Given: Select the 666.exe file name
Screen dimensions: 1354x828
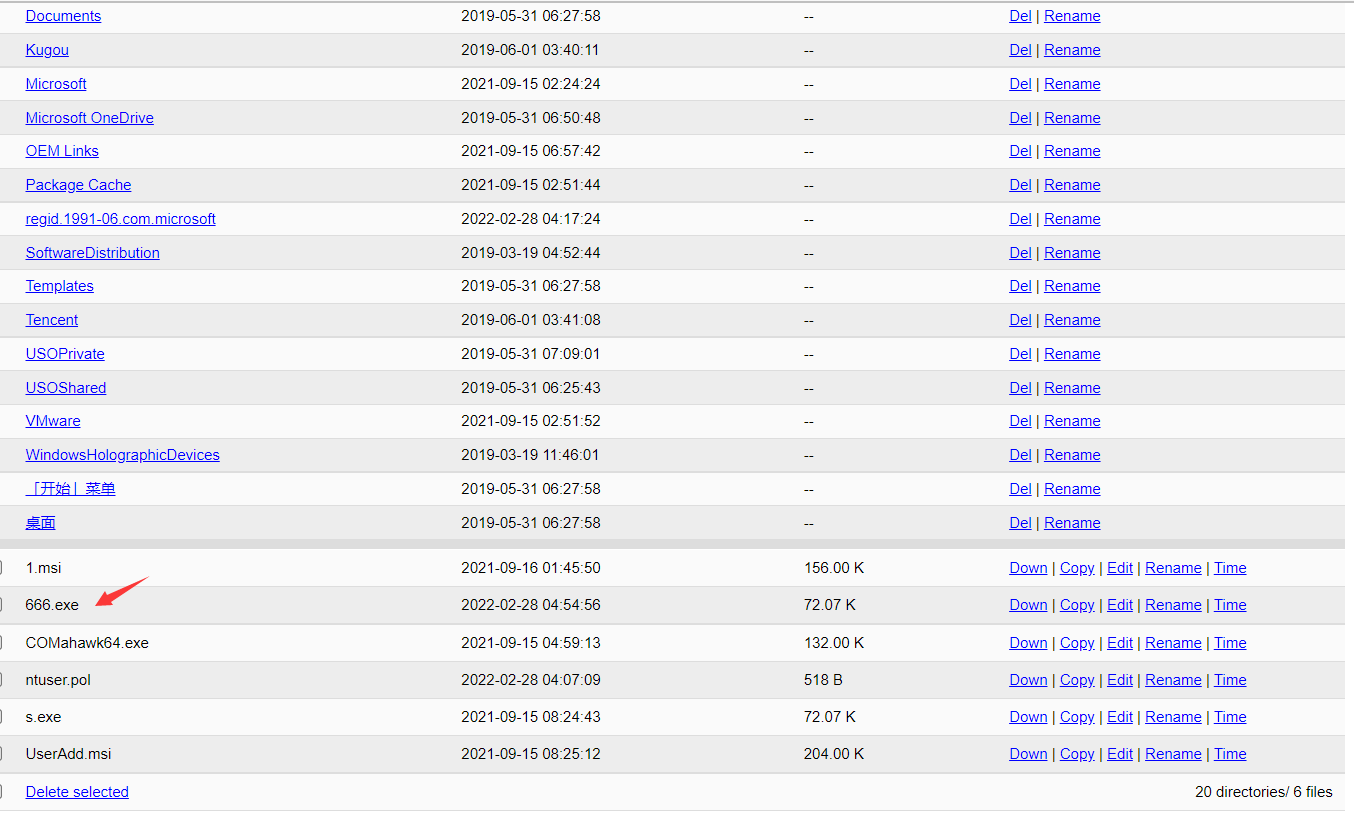Looking at the screenshot, I should [52, 605].
